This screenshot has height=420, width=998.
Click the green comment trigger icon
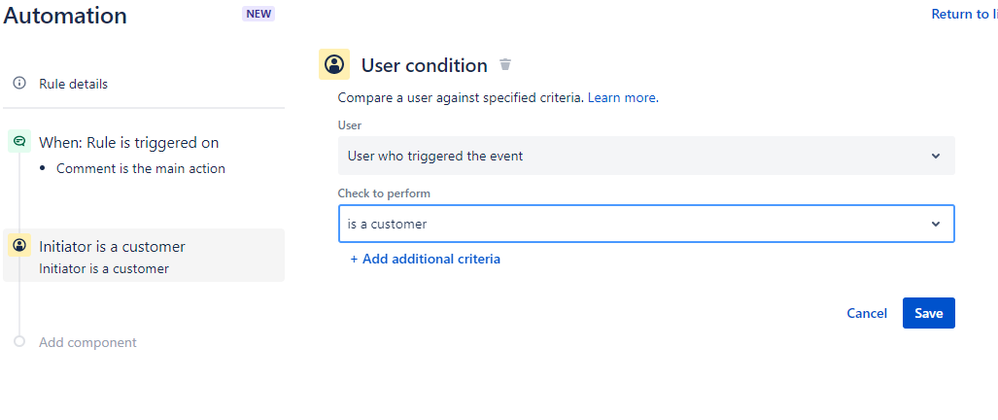pyautogui.click(x=19, y=141)
